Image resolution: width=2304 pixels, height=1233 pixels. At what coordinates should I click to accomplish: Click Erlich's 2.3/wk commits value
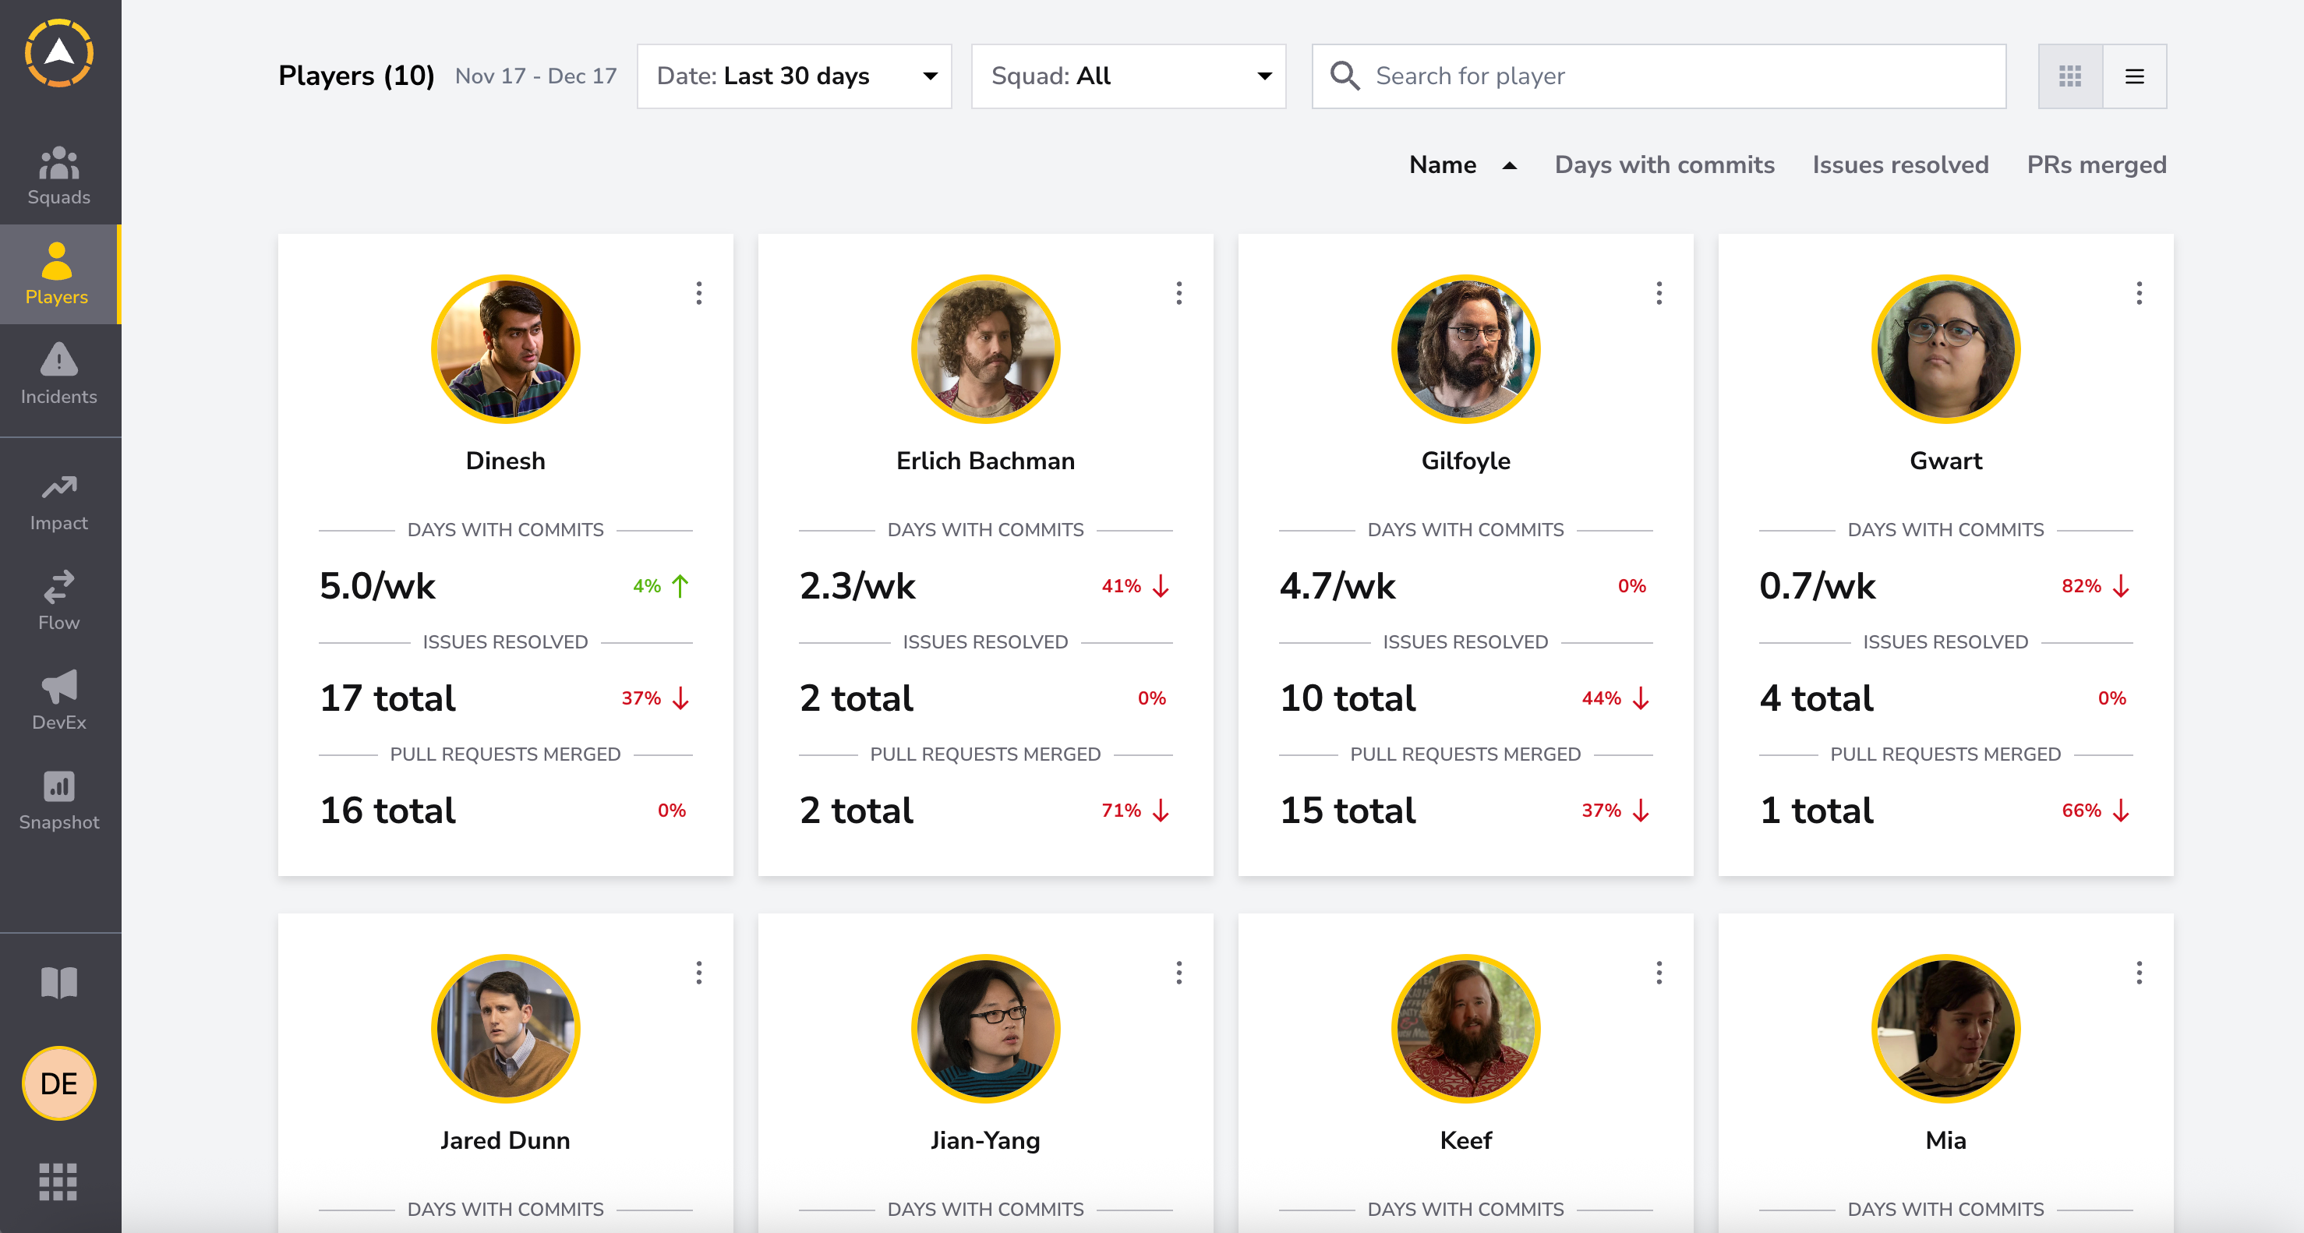857,586
